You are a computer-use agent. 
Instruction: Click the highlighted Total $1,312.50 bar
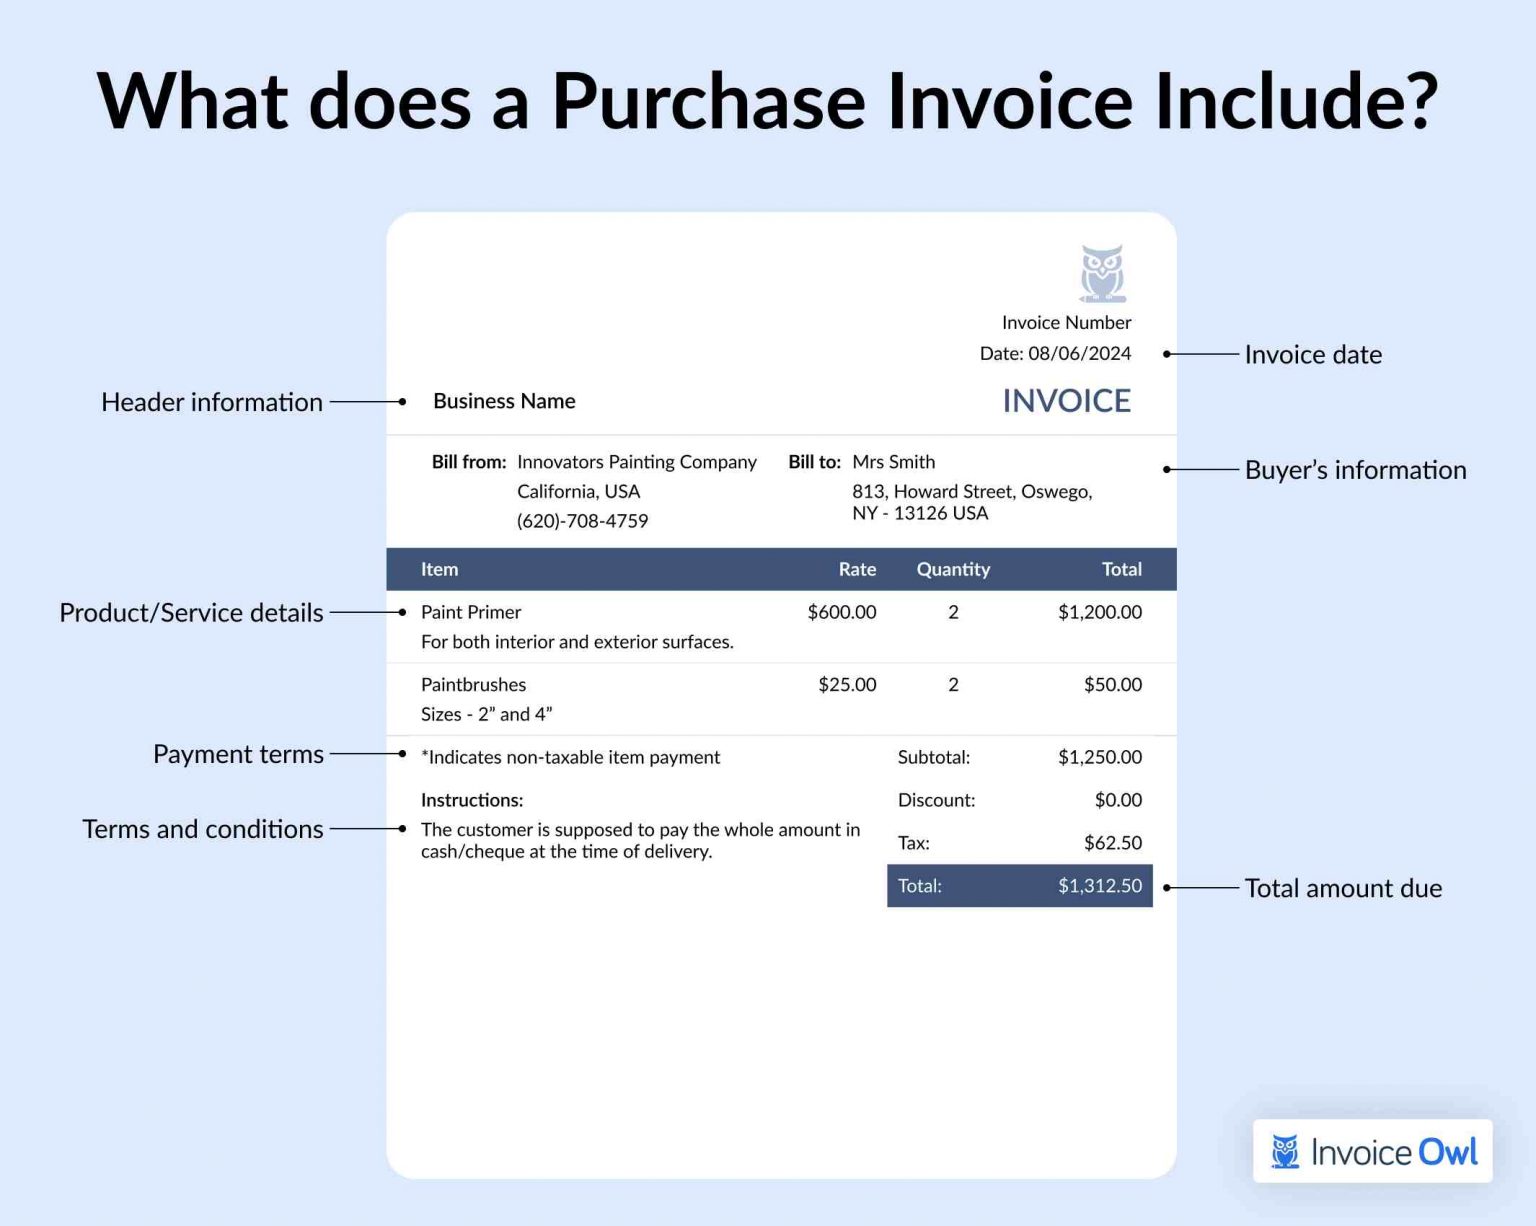1019,886
